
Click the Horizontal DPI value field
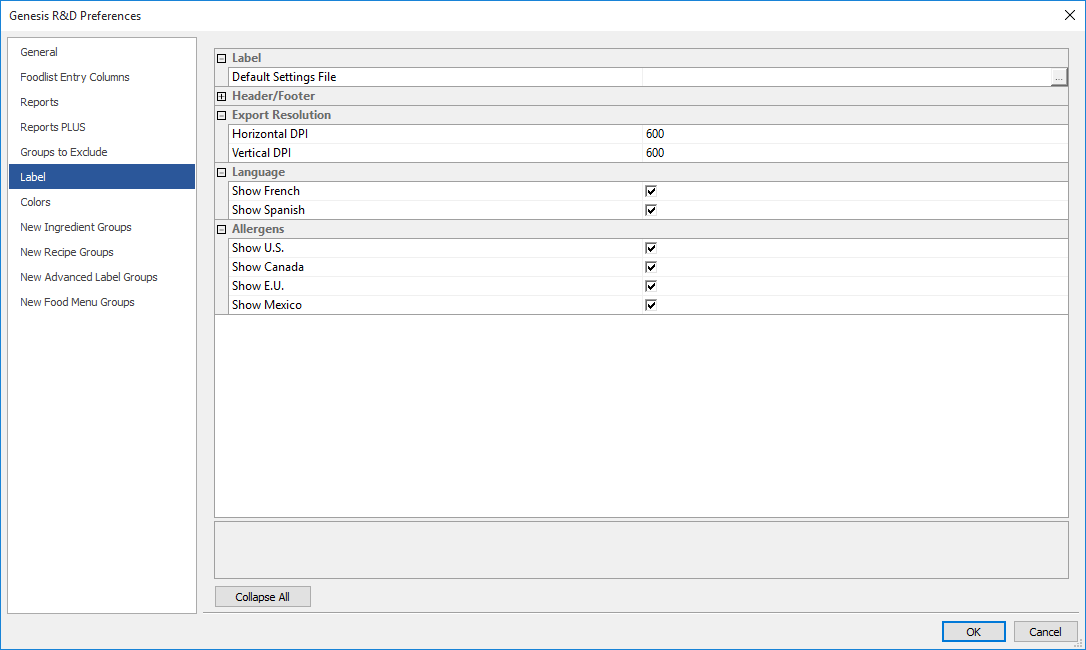[x=855, y=134]
